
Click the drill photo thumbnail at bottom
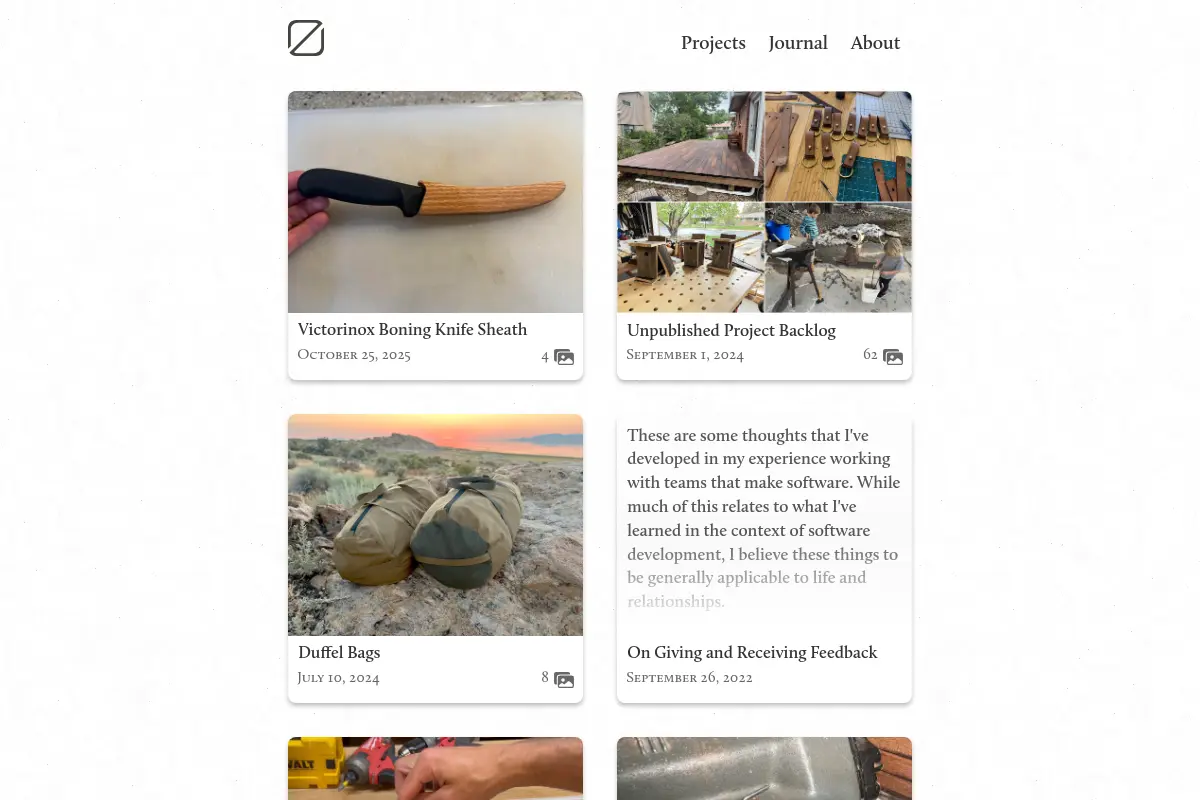point(435,768)
